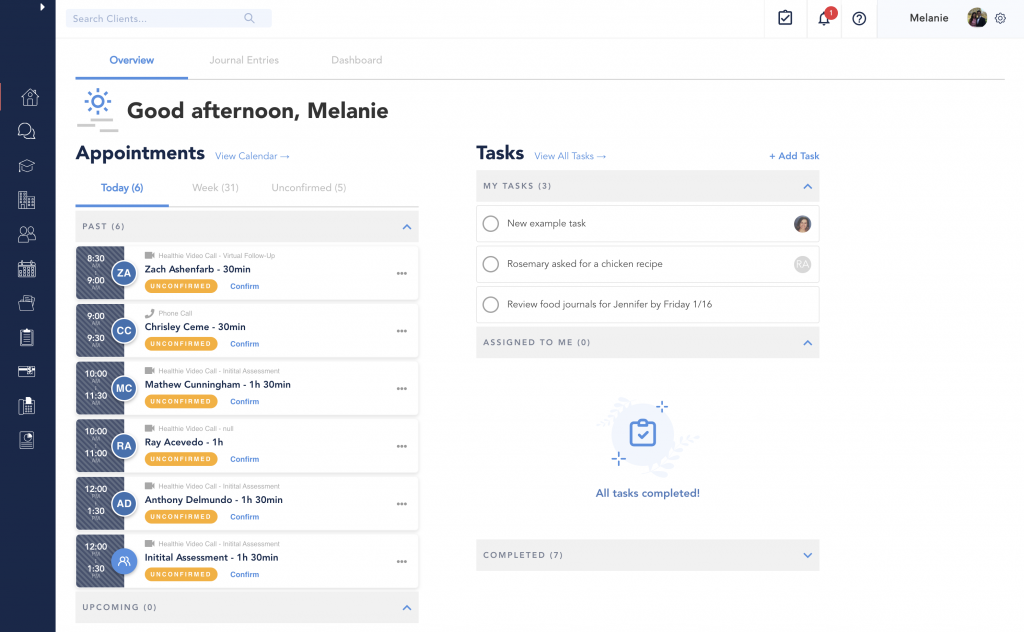Screen dimensions: 1024x632
Task: Click the AD client avatar badge
Action: (x=124, y=503)
